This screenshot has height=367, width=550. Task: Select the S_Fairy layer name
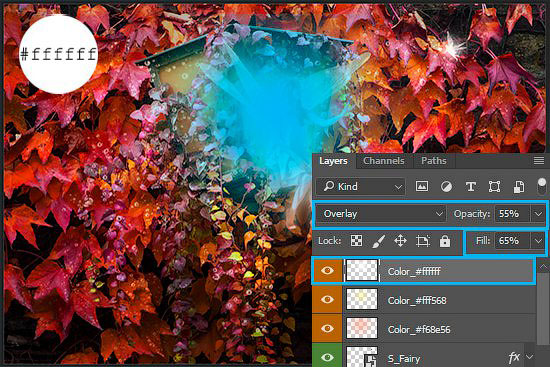tap(404, 359)
